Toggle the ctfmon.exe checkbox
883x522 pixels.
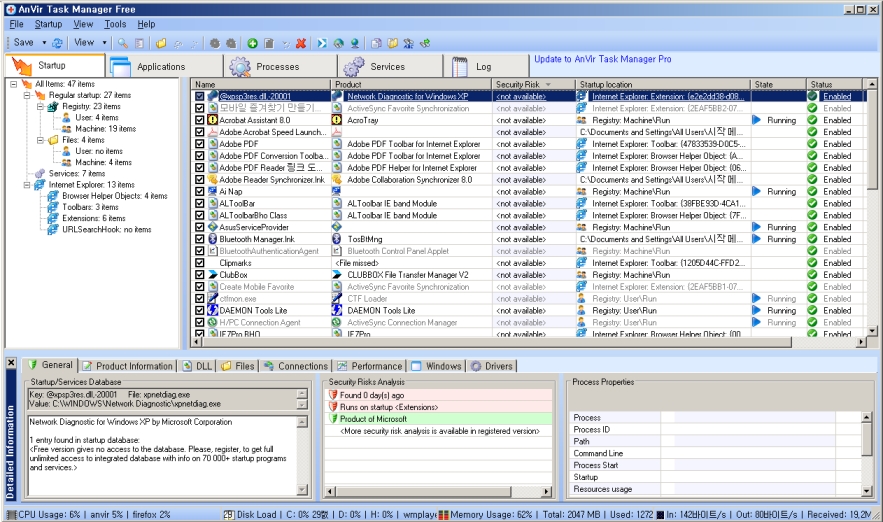click(199, 298)
